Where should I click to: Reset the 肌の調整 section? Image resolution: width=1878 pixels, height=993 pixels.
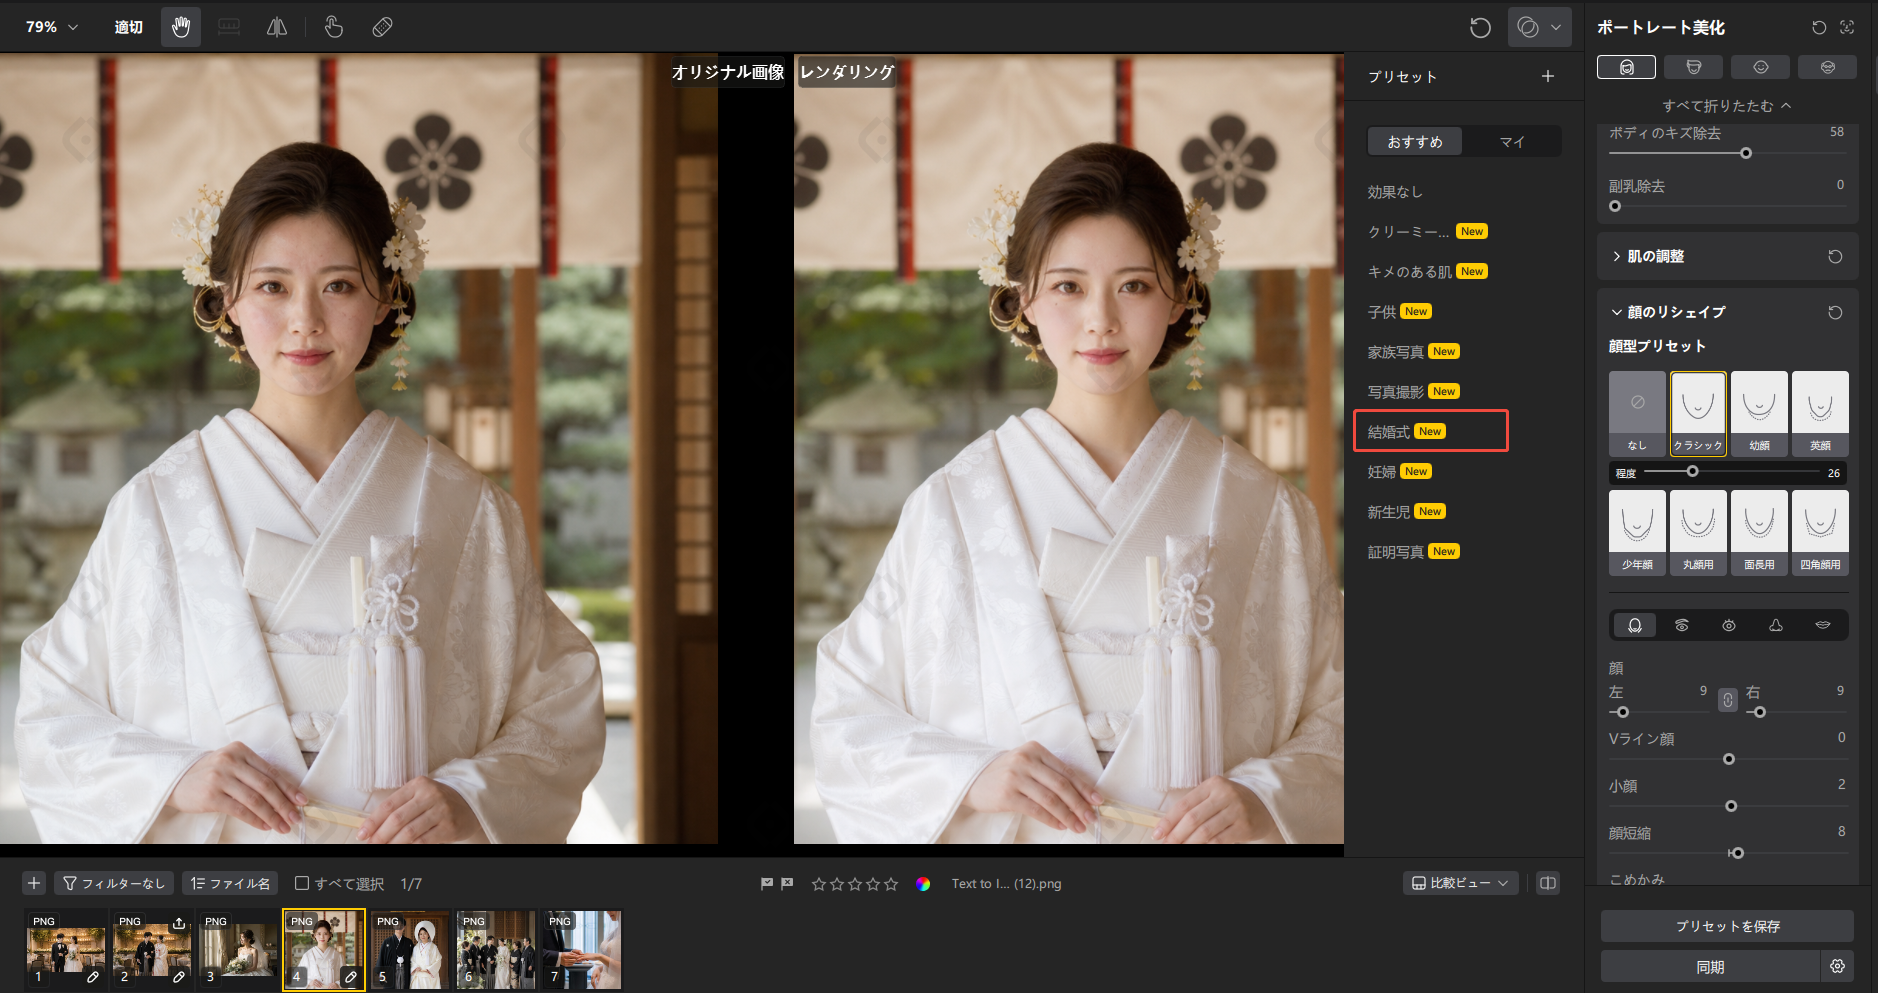tap(1835, 257)
